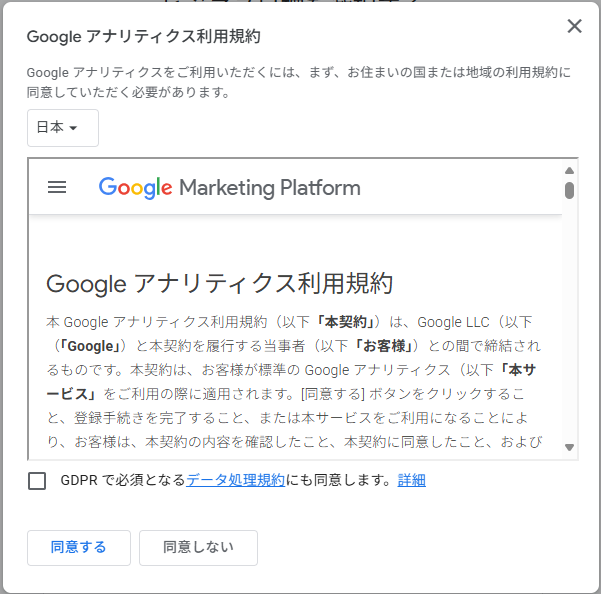
Task: Click the intro text about お住まいの国または地域
Action: pos(299,82)
